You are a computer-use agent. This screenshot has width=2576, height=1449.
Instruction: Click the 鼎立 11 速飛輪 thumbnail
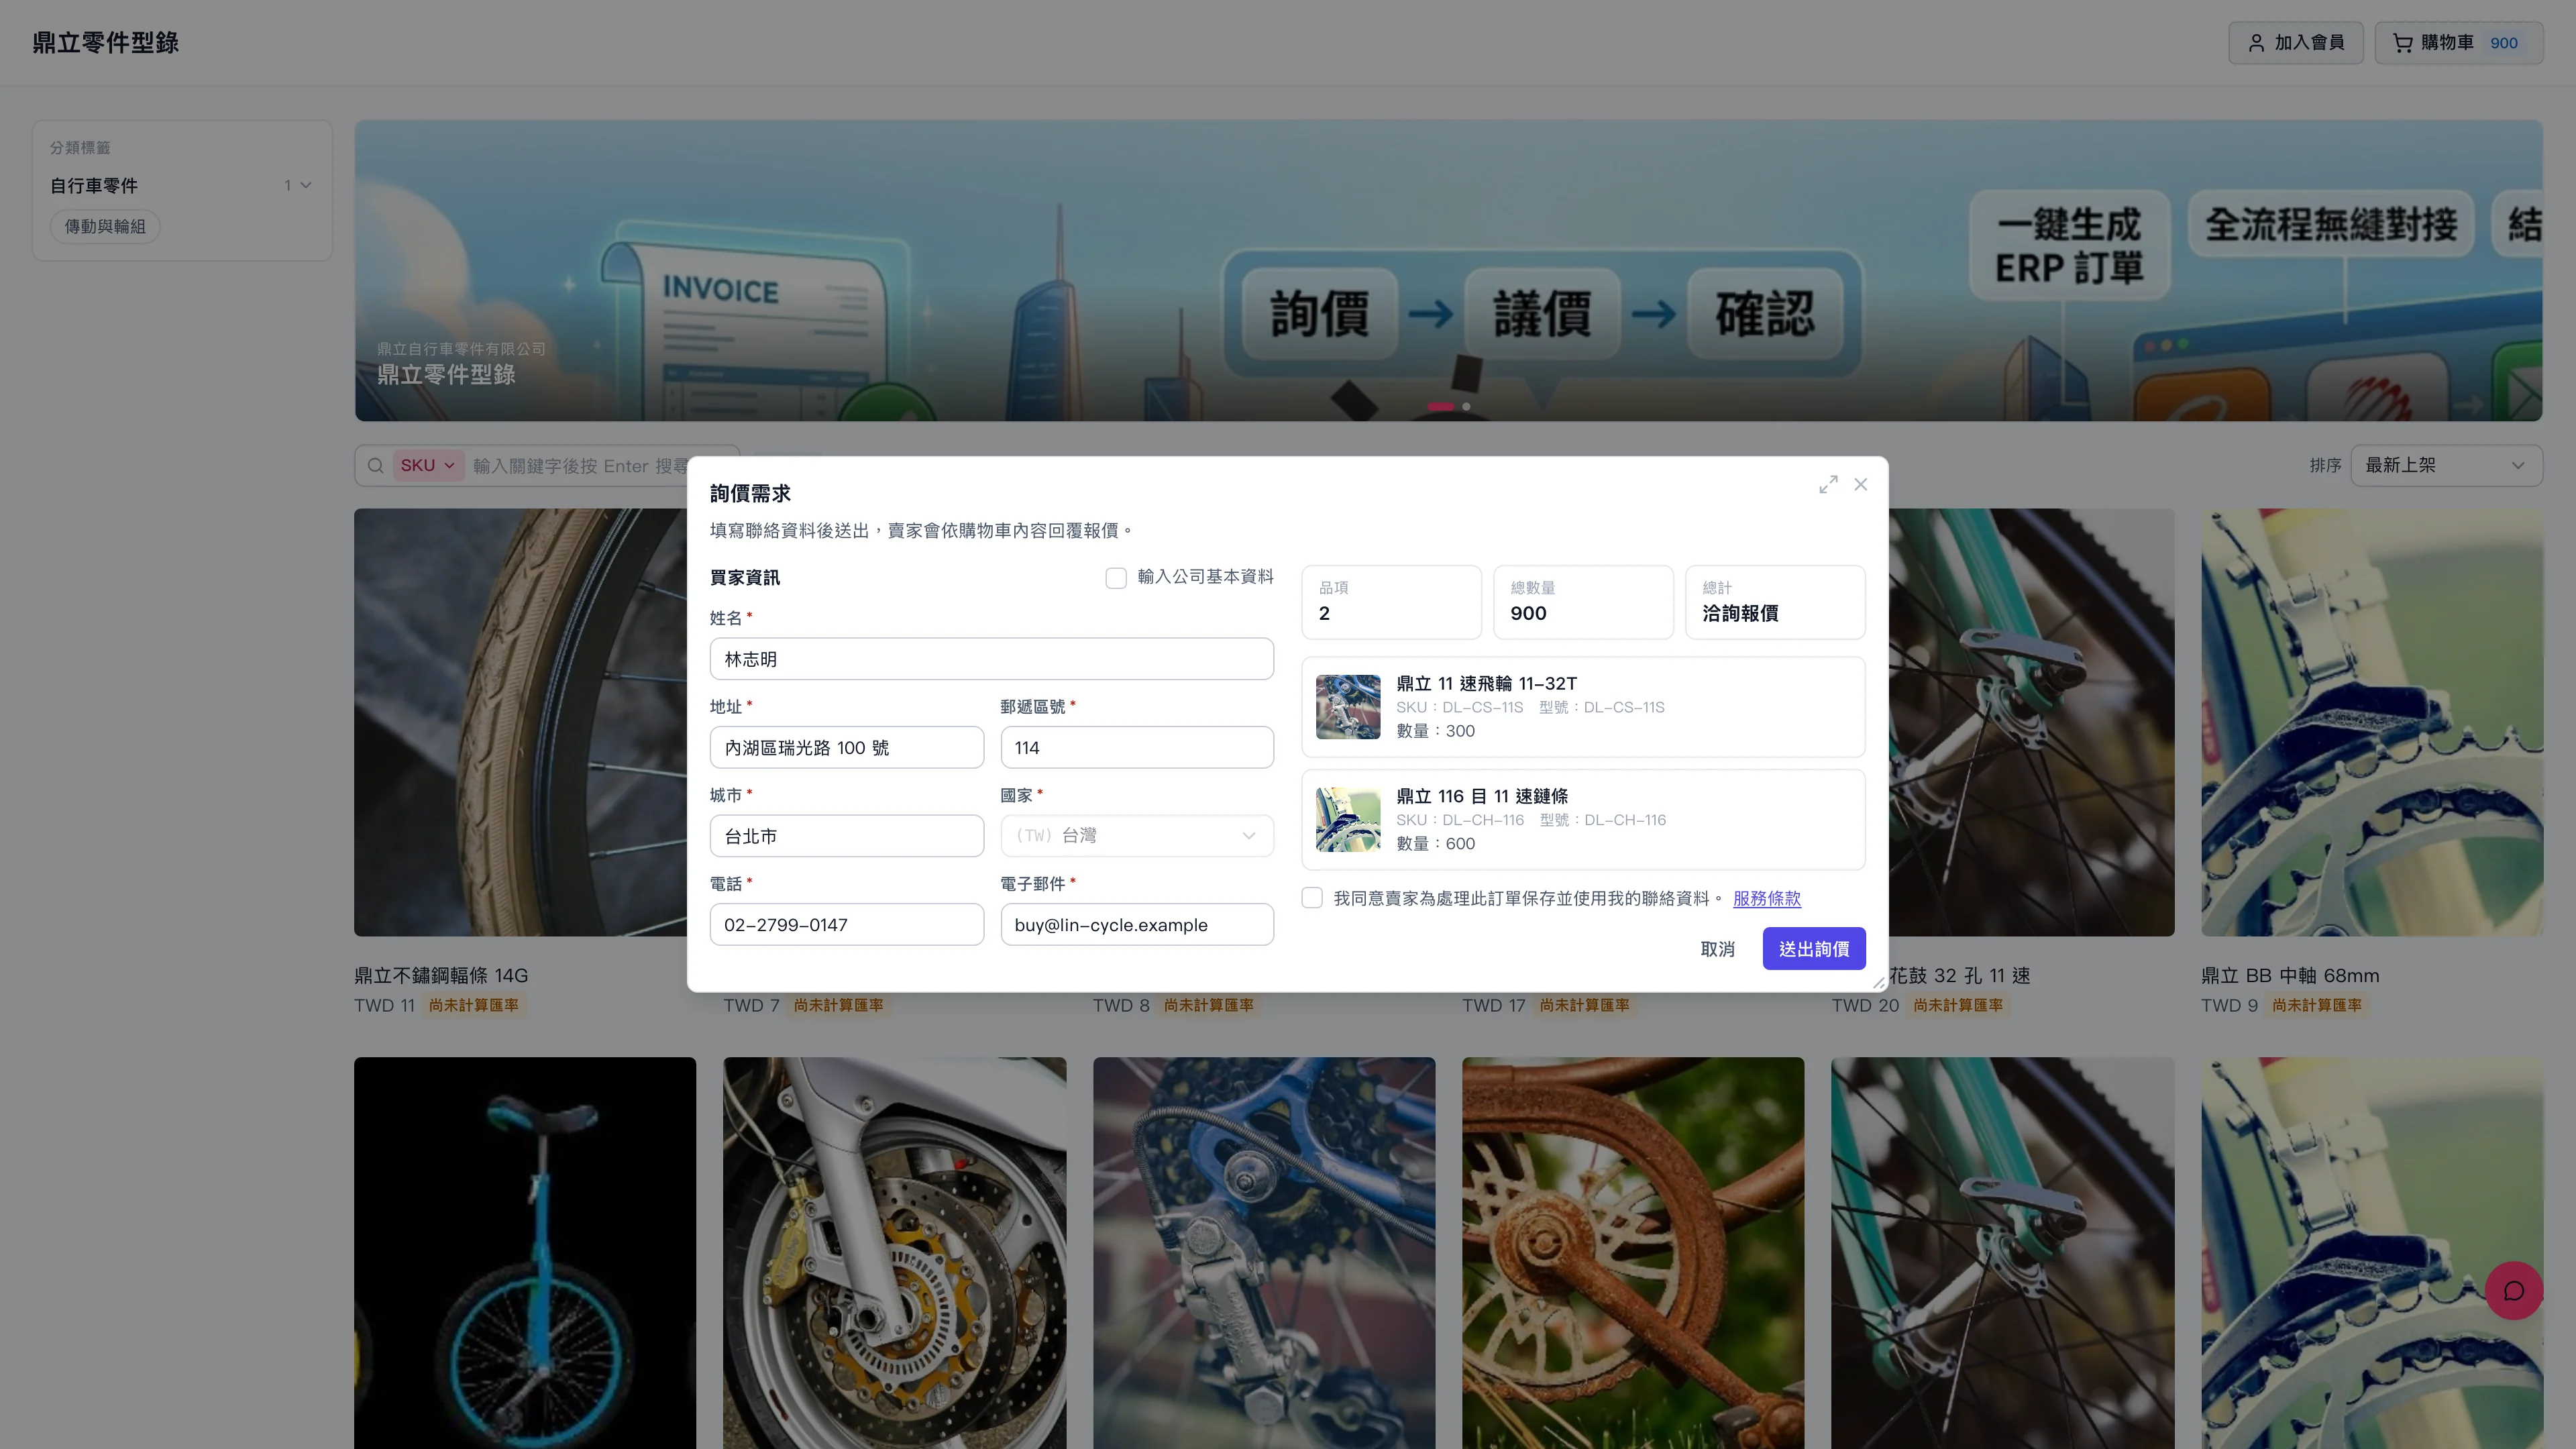pos(1347,707)
